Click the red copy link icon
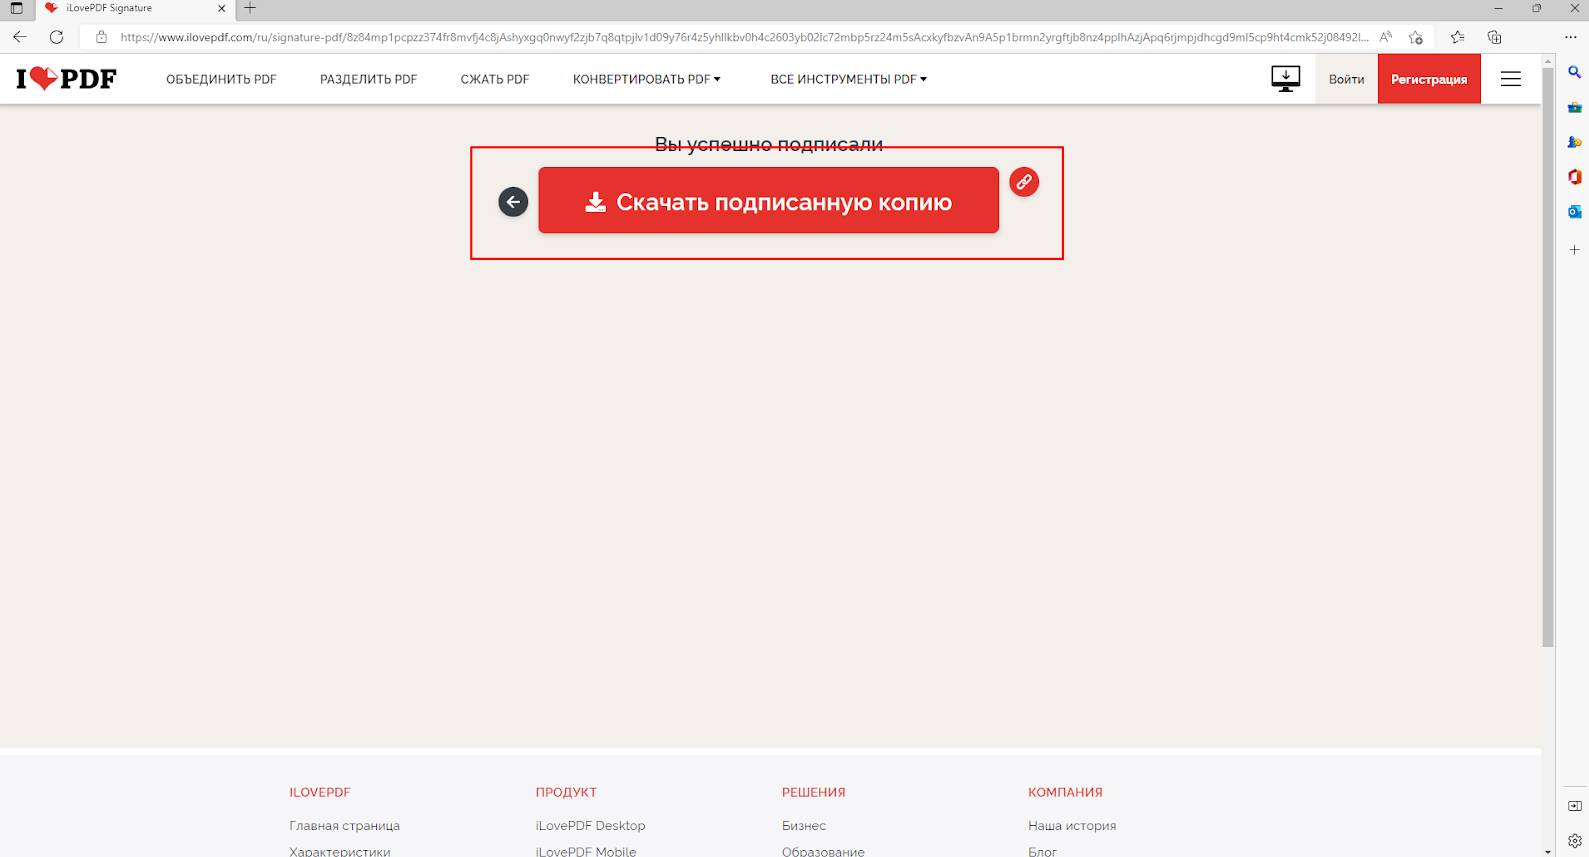The width and height of the screenshot is (1589, 857). tap(1024, 182)
